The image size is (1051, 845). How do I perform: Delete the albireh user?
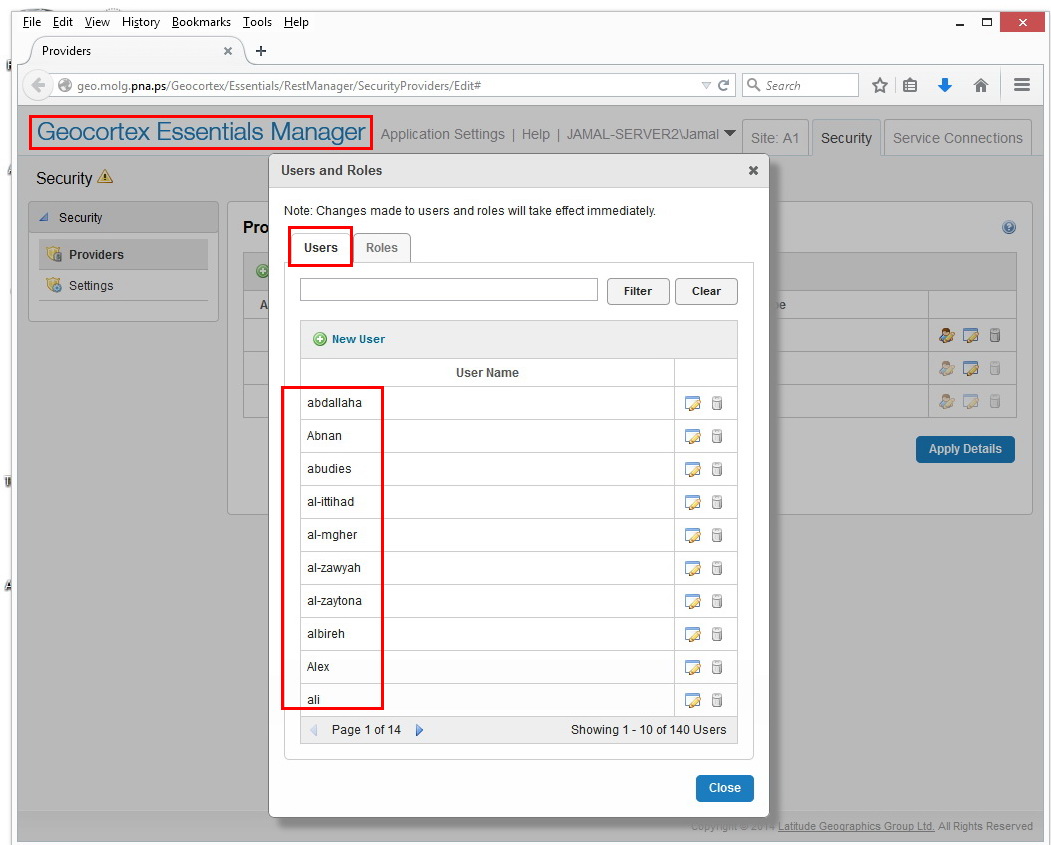(x=717, y=634)
